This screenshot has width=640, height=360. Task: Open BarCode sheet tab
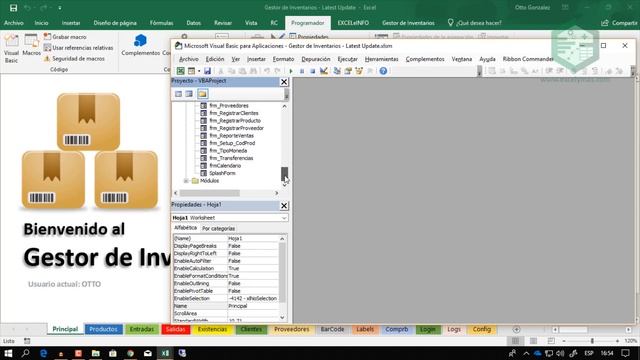332,329
